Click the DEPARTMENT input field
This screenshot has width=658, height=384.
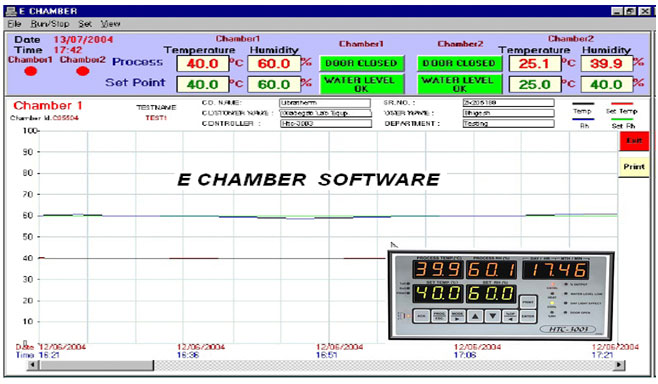click(x=508, y=123)
